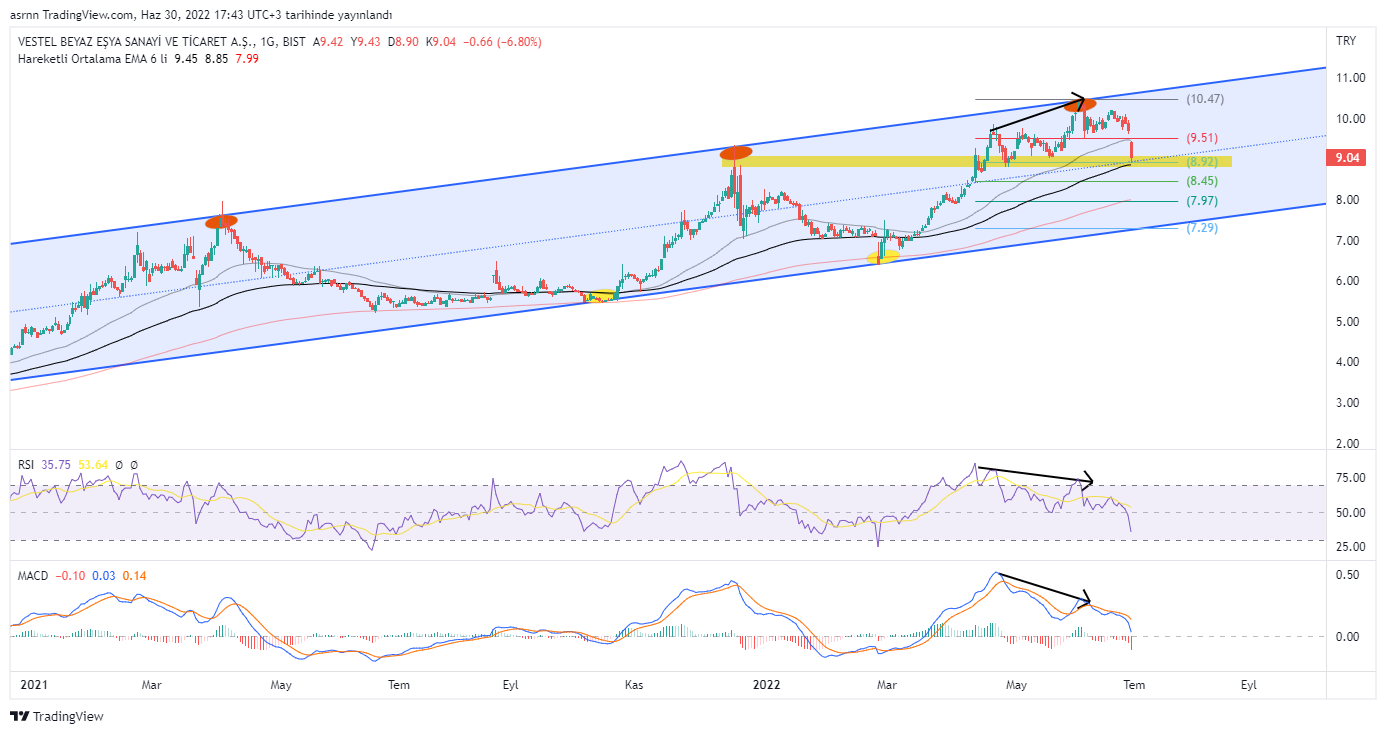The width and height of the screenshot is (1386, 734).
Task: Click the 75.00 RSI axis label
Action: click(1349, 478)
